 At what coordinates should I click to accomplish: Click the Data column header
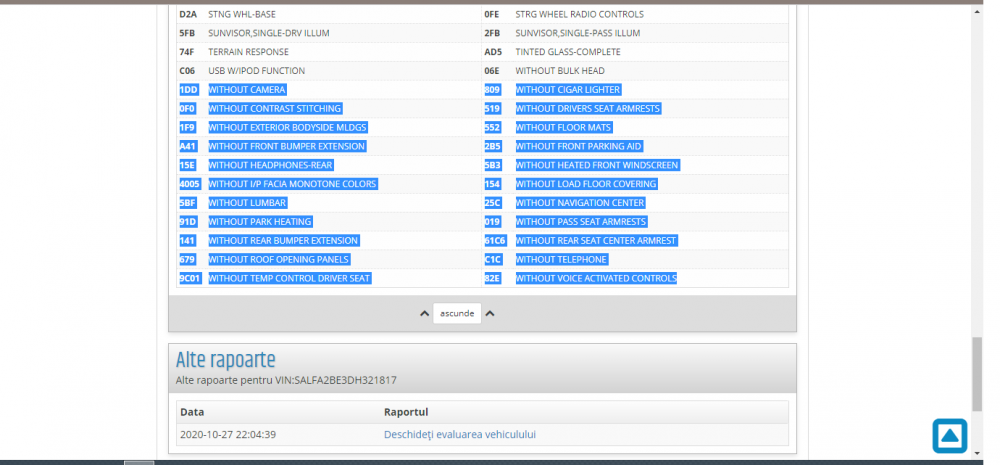coord(190,411)
